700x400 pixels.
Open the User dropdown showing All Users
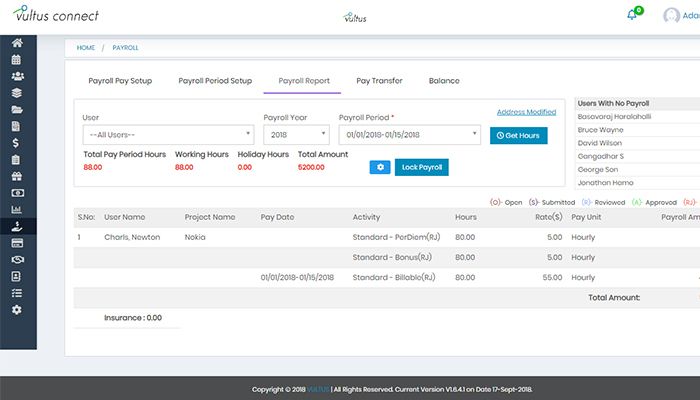click(168, 135)
